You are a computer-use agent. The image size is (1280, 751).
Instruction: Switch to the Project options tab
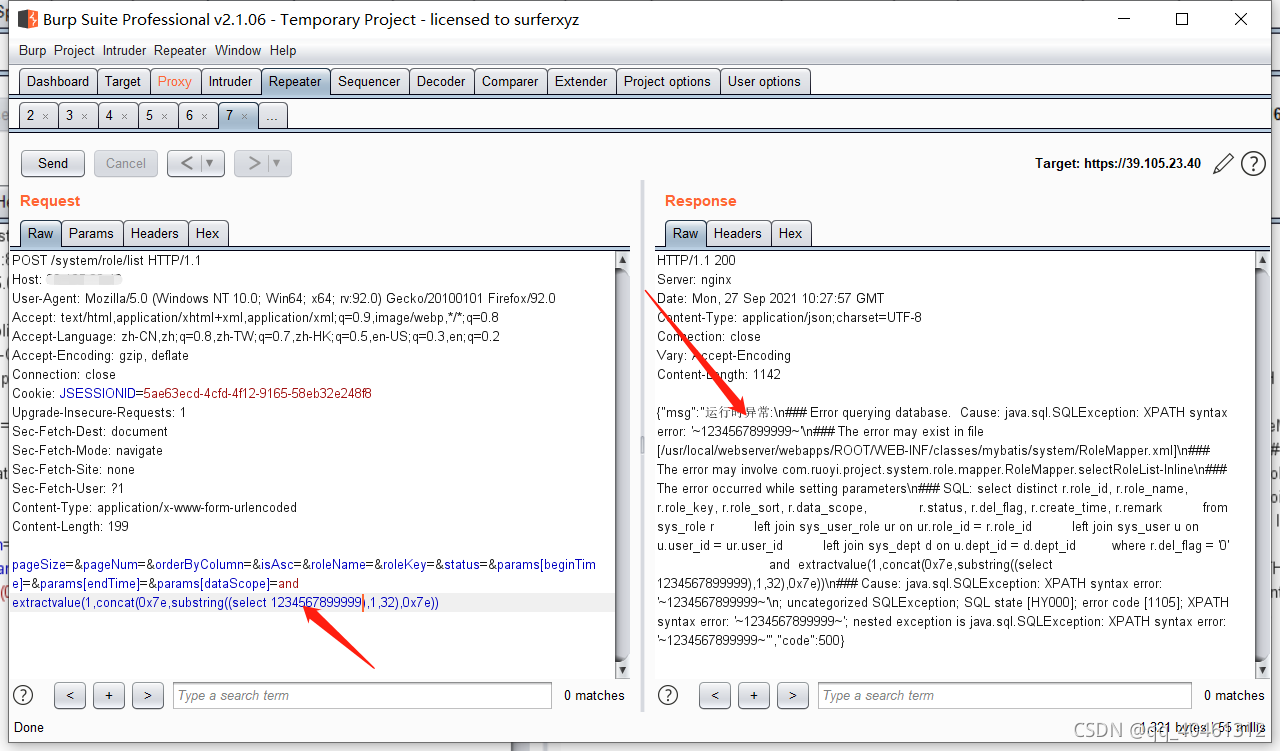(x=667, y=82)
